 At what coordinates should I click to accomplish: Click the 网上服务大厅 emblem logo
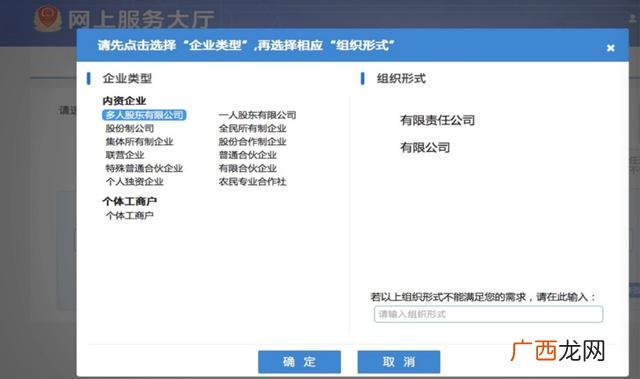coord(47,18)
